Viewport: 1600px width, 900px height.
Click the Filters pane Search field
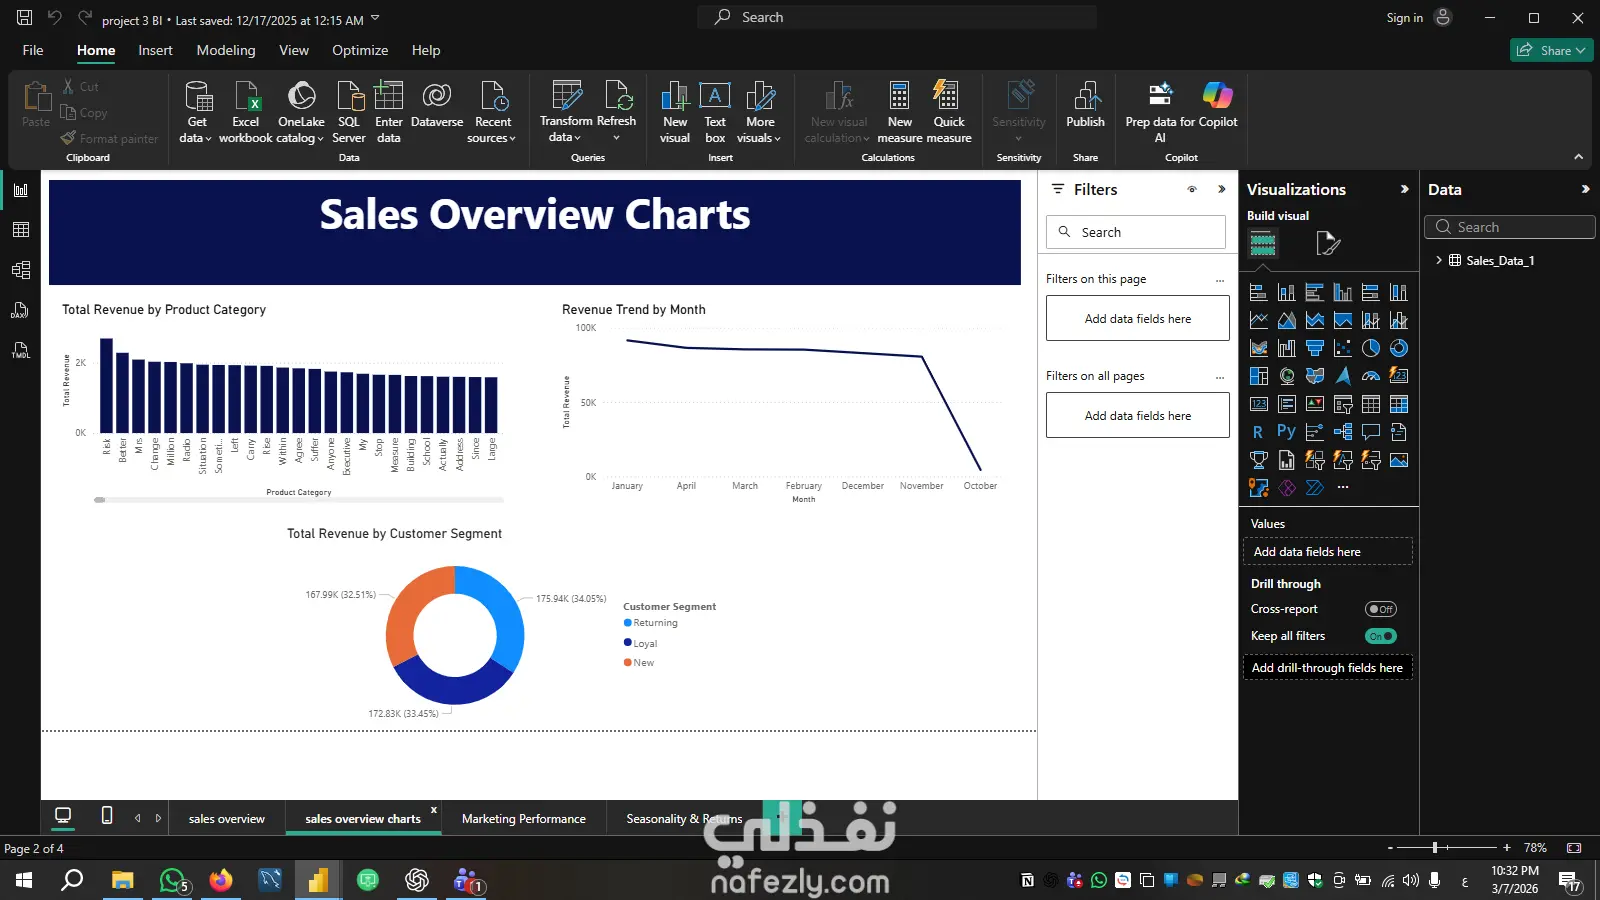coord(1136,232)
